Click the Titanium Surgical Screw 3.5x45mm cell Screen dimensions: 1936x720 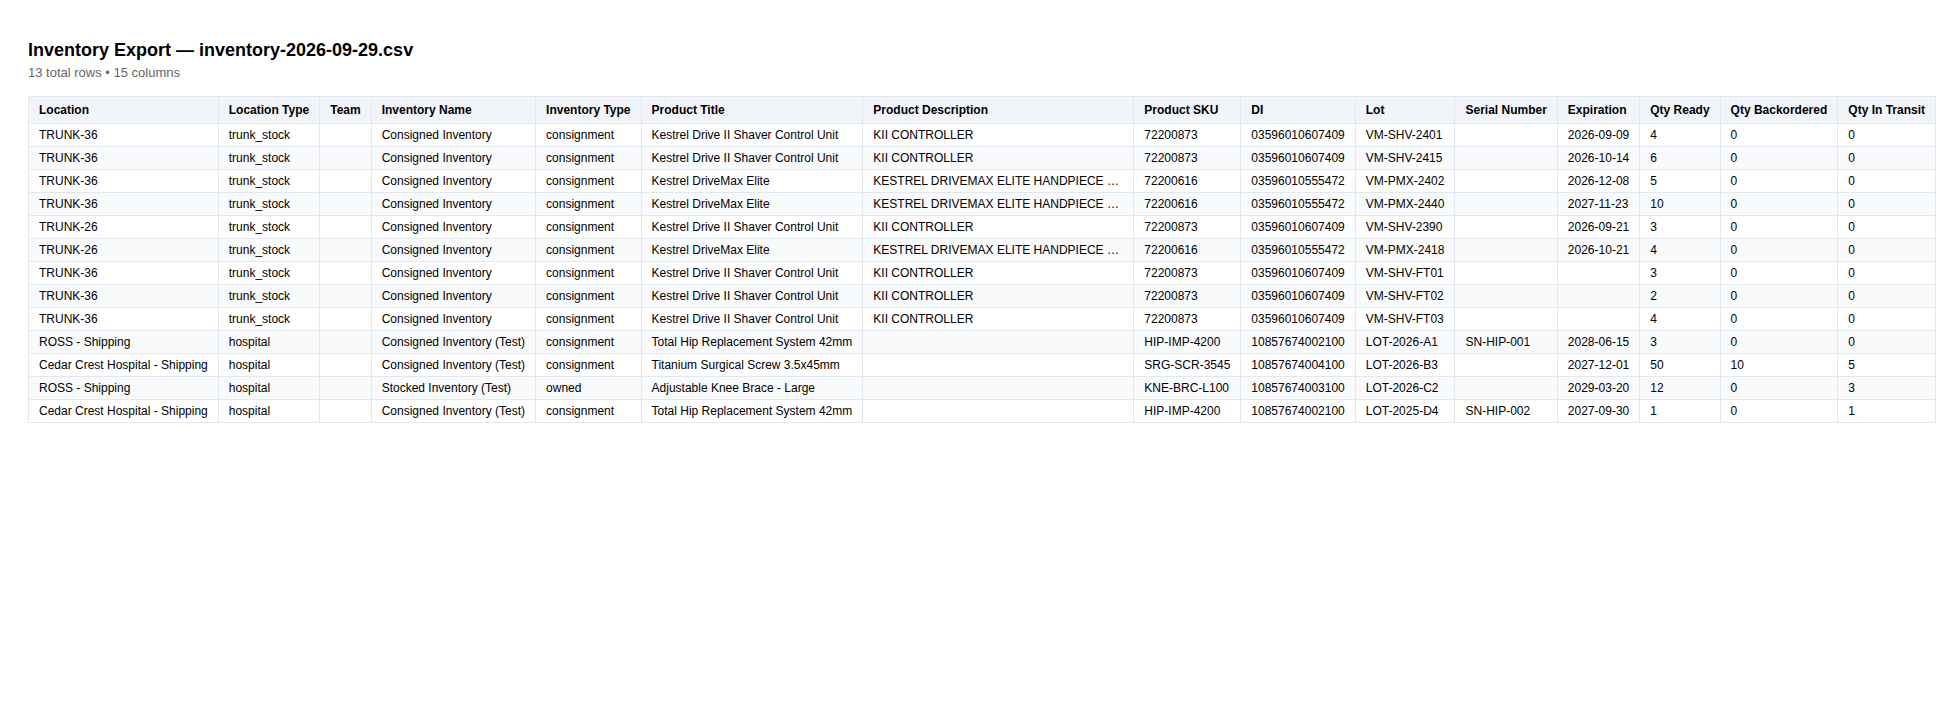click(752, 365)
